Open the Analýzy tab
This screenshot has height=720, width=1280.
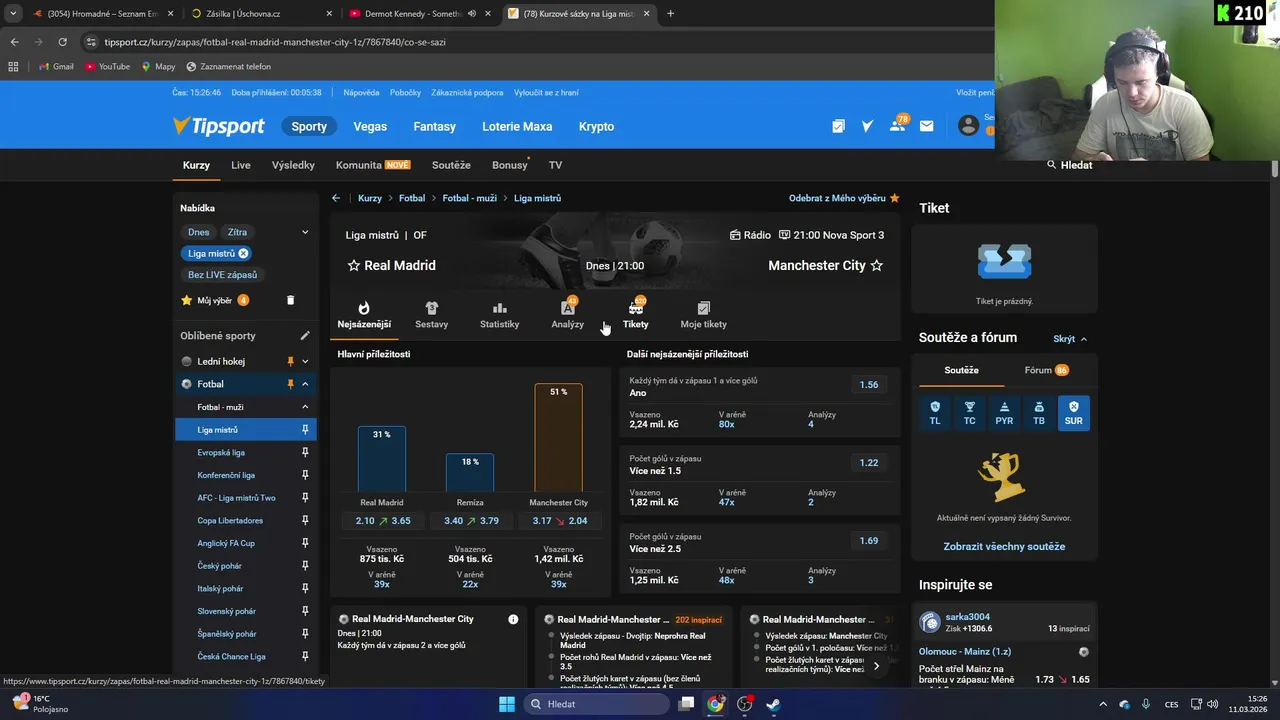567,314
